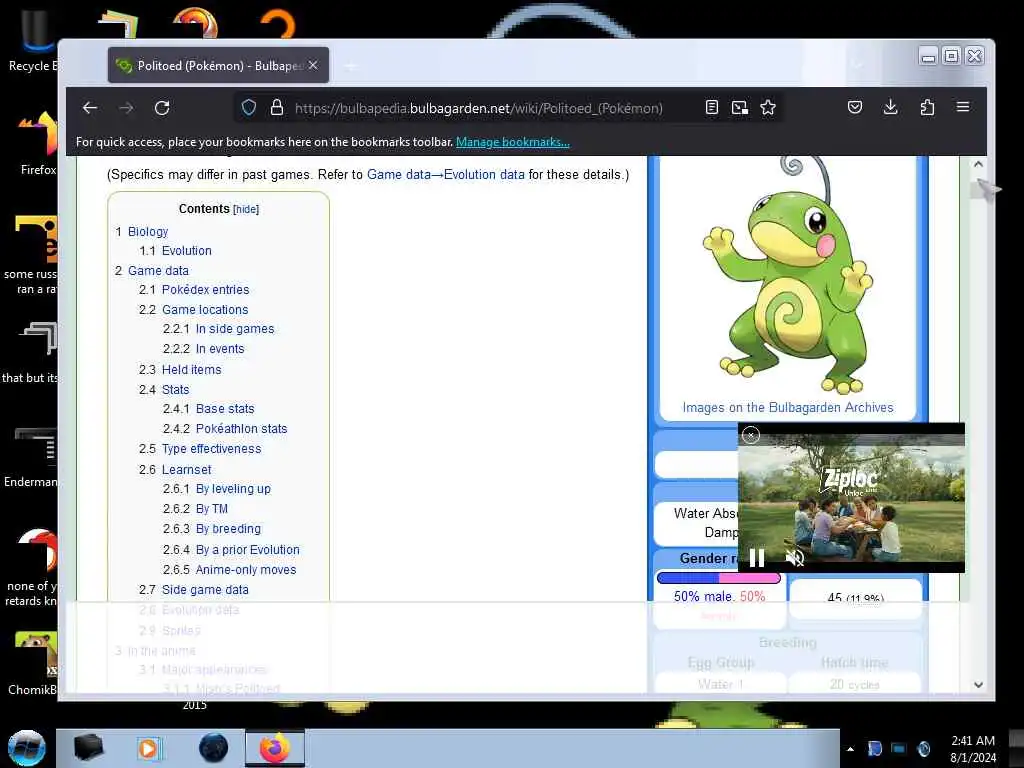Go to Type effectiveness section

(x=211, y=449)
